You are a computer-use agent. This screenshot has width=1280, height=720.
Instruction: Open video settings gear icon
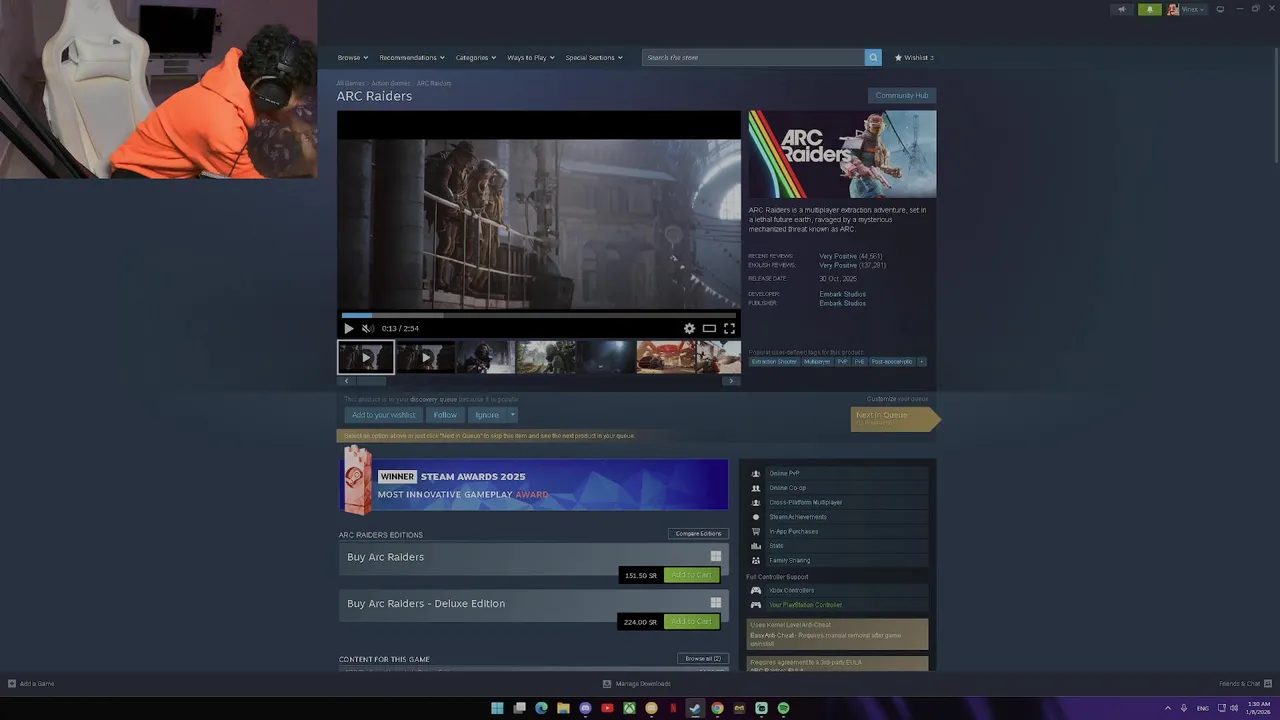pyautogui.click(x=689, y=328)
